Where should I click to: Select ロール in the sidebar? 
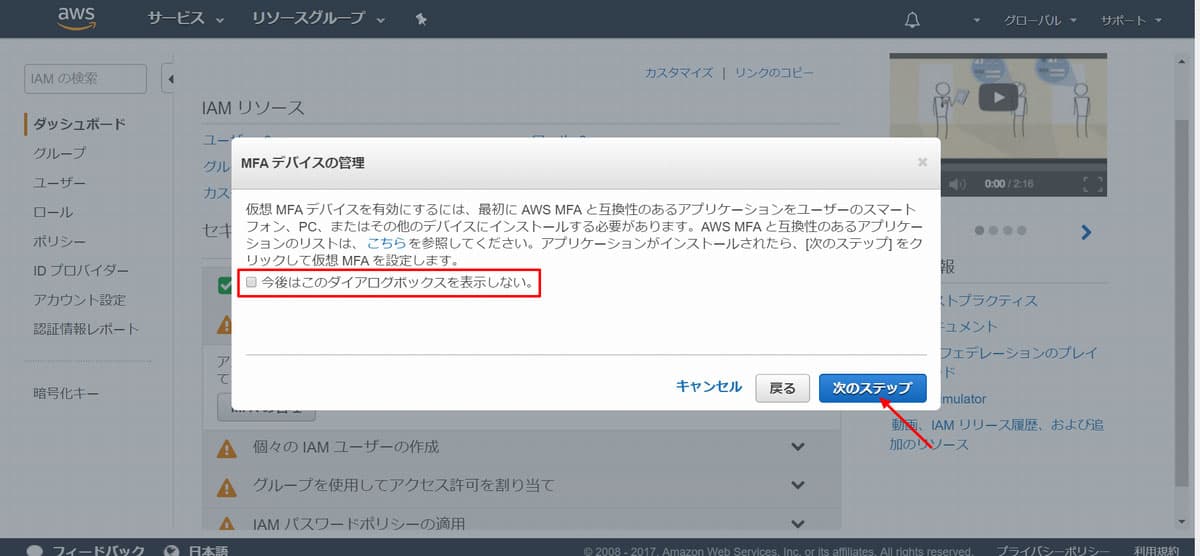[x=53, y=212]
